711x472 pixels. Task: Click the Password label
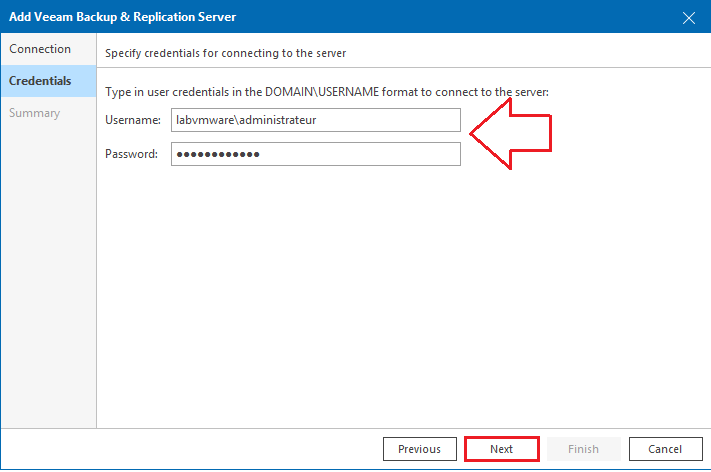click(x=131, y=154)
